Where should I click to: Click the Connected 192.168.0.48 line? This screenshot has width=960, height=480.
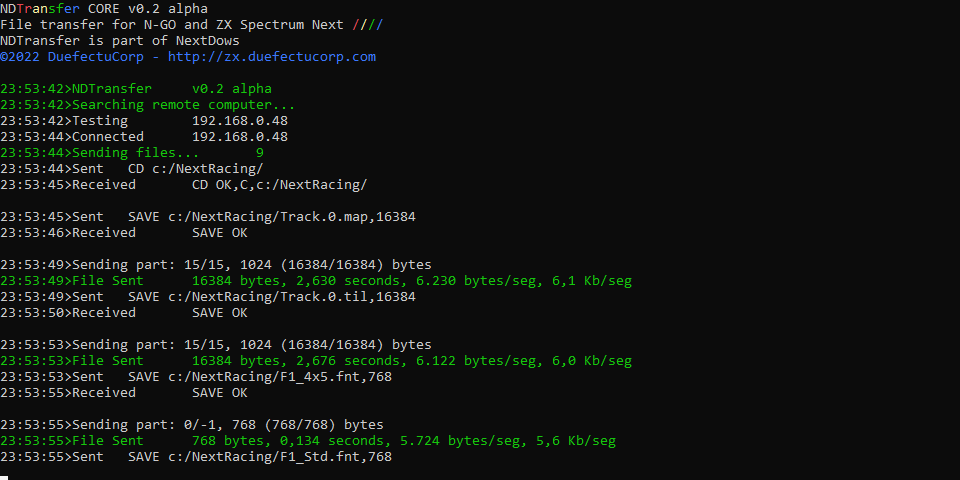(144, 137)
